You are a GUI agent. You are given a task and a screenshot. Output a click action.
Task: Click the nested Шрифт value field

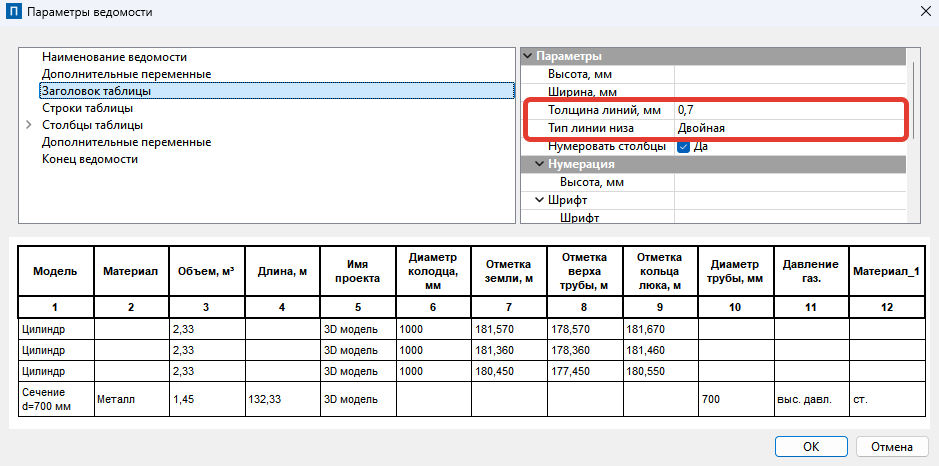tap(790, 218)
